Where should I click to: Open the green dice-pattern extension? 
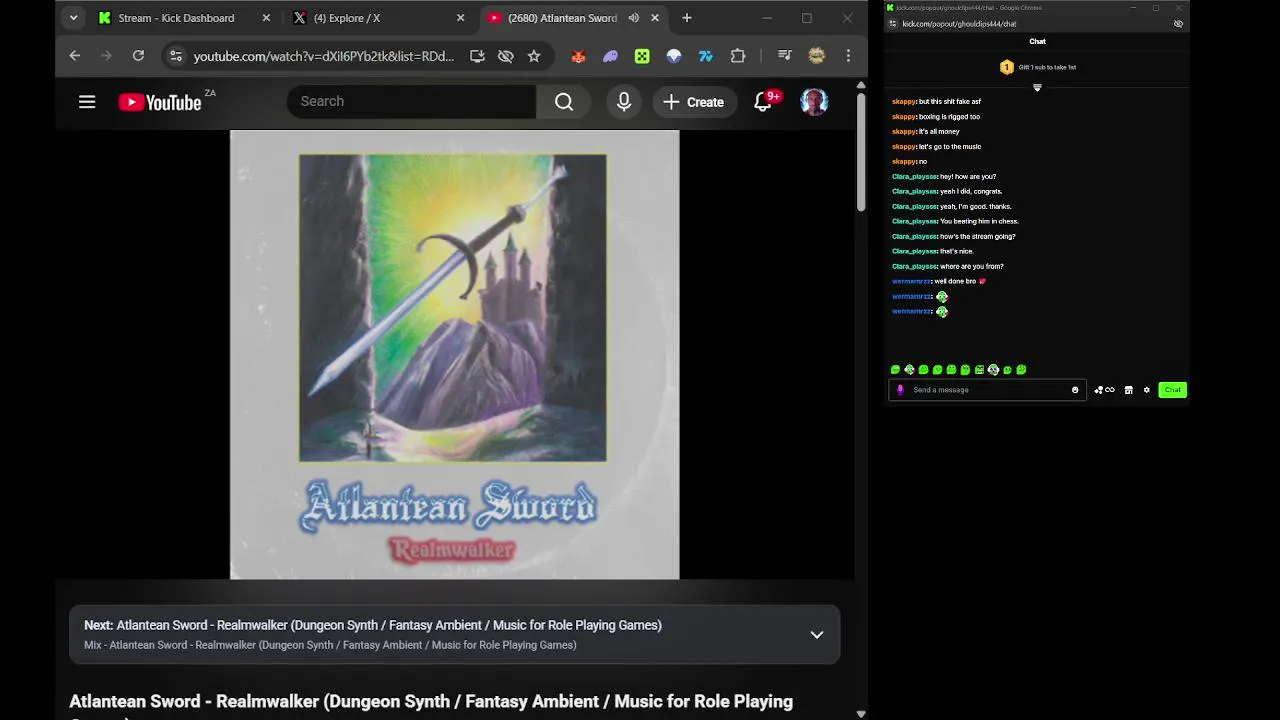642,56
